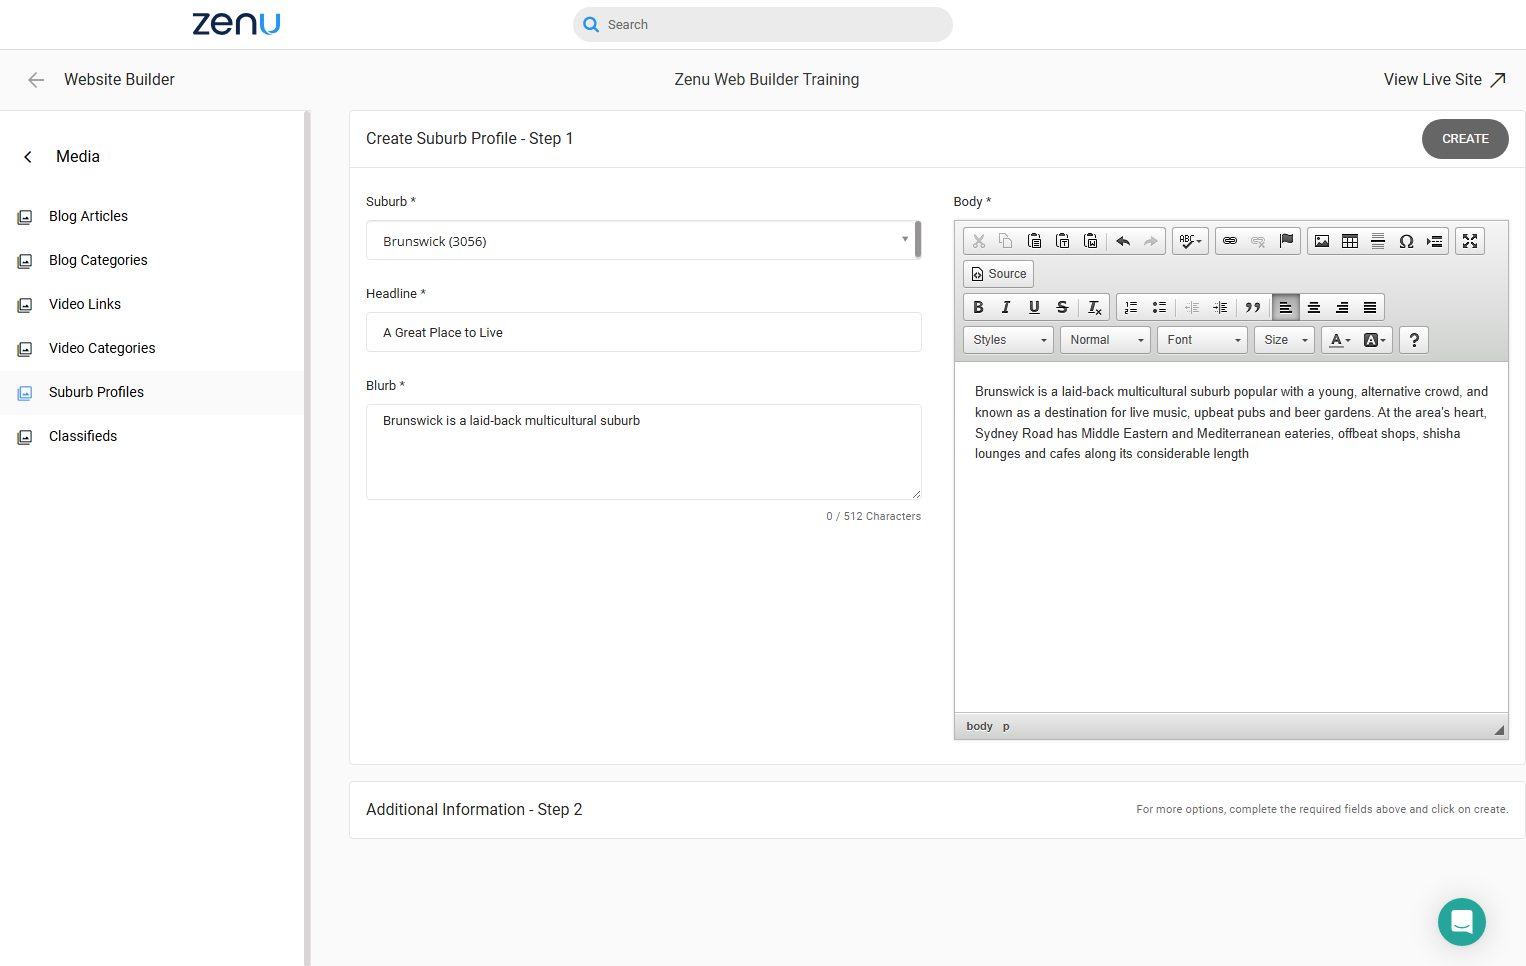Insert a horizontal line
The height and width of the screenshot is (966, 1526).
coord(1378,241)
